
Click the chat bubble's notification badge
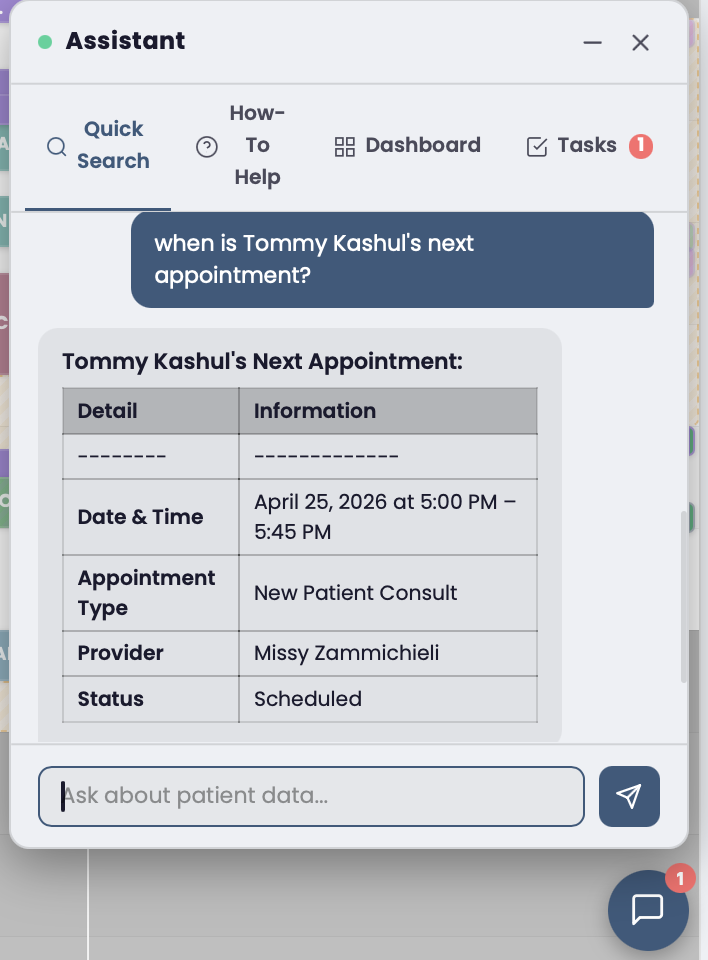pyautogui.click(x=680, y=879)
